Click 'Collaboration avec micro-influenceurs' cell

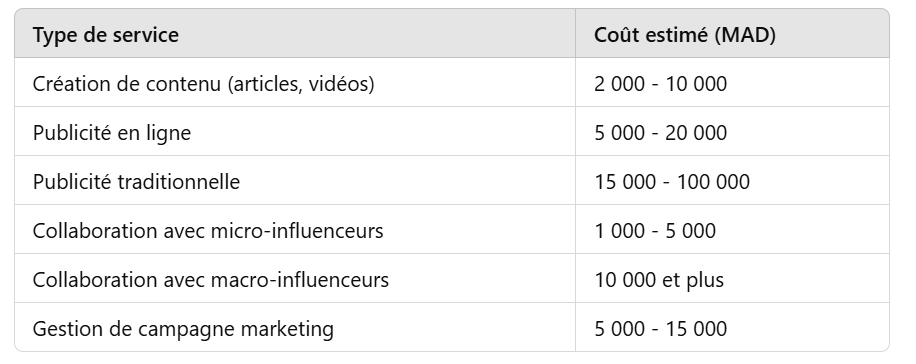pyautogui.click(x=295, y=230)
